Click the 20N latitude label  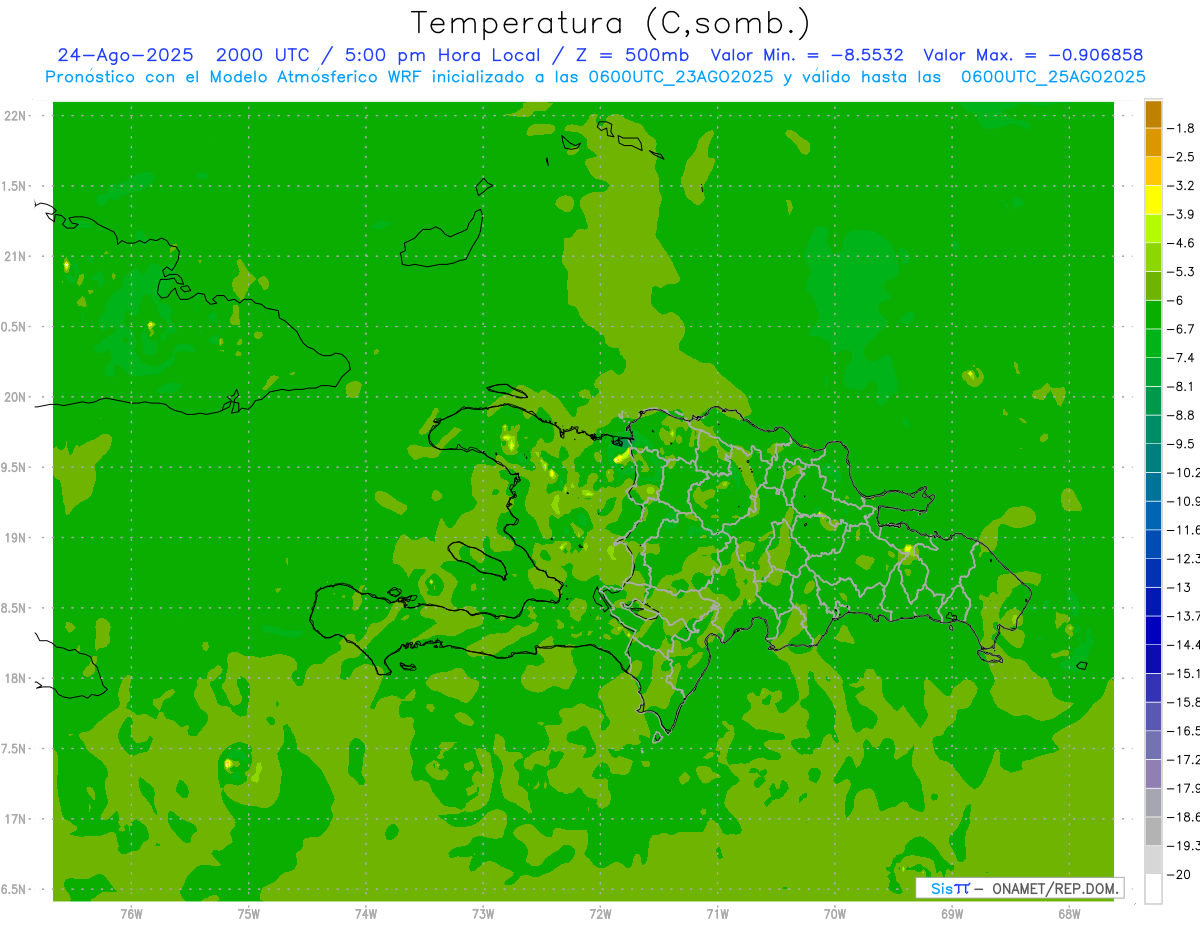tap(15, 398)
